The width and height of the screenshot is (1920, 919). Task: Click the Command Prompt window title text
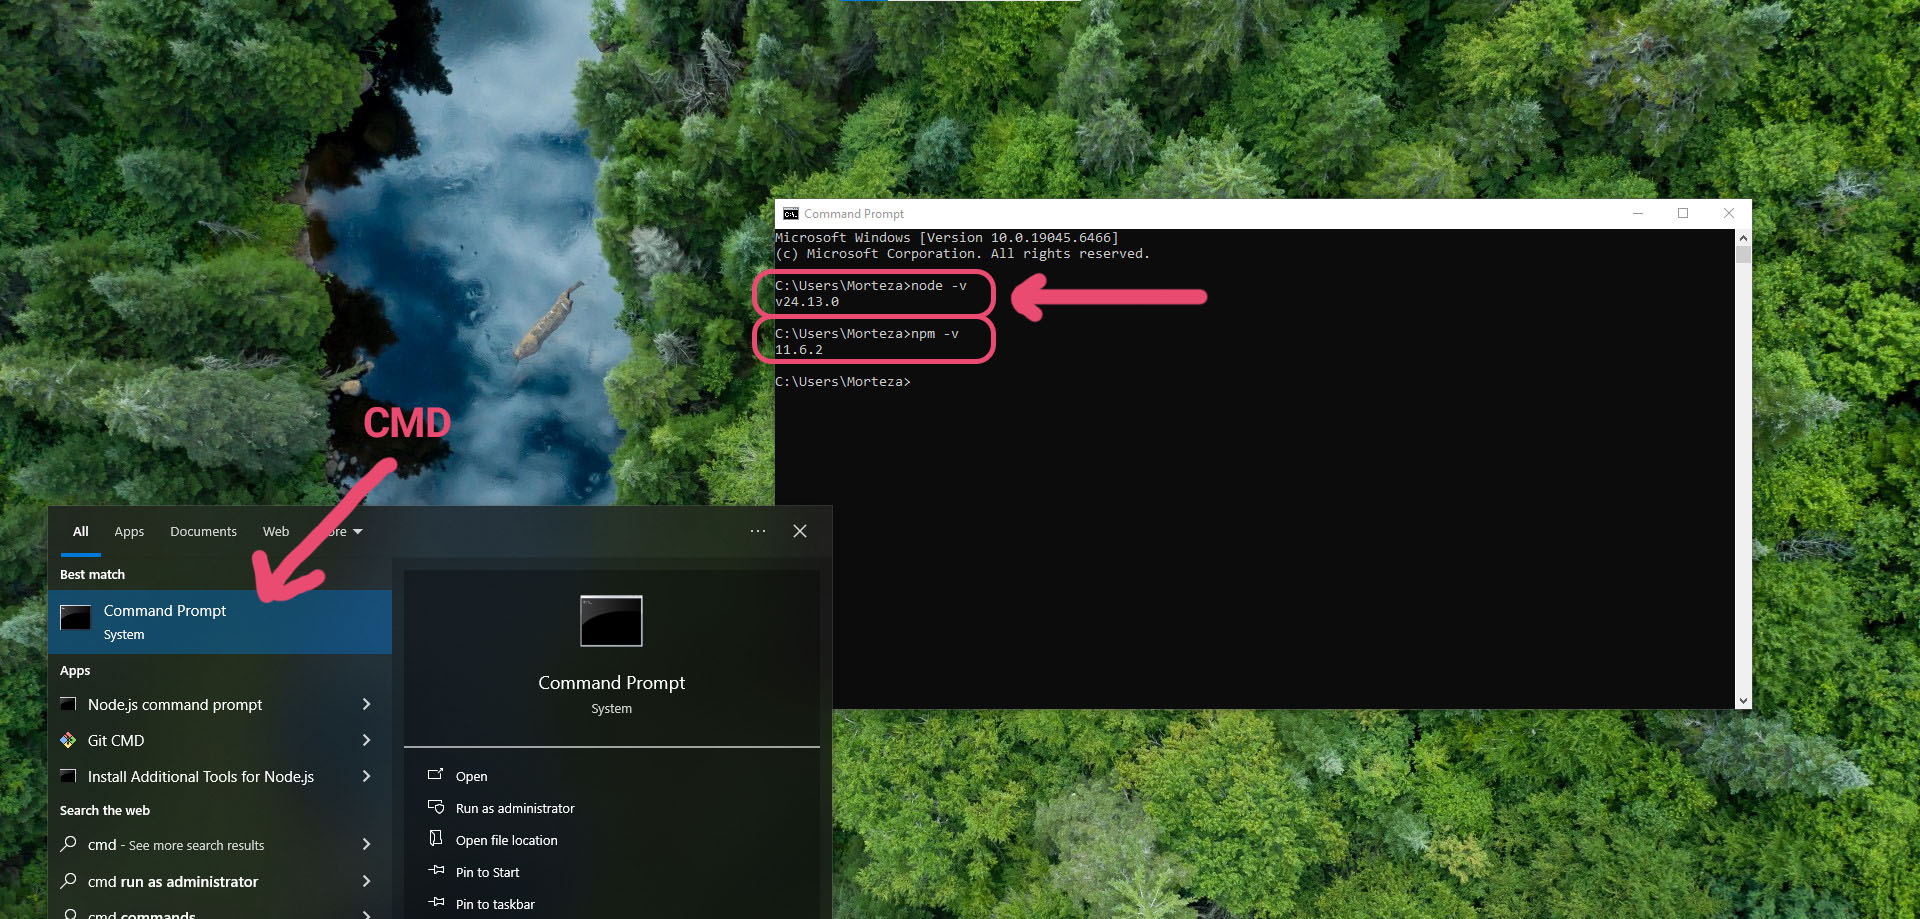coord(854,214)
